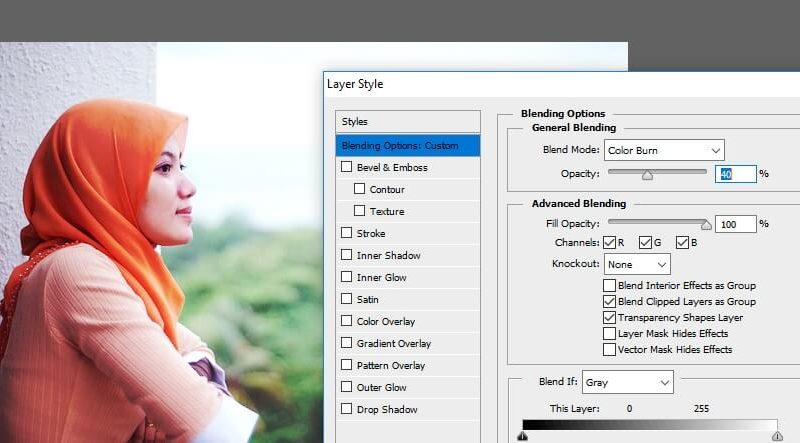Open the Bevel & Emboss settings label

392,167
